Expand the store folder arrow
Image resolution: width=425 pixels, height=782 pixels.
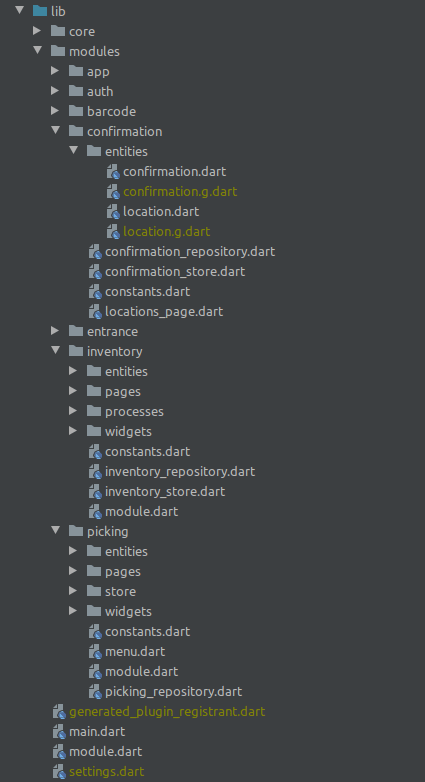point(73,590)
